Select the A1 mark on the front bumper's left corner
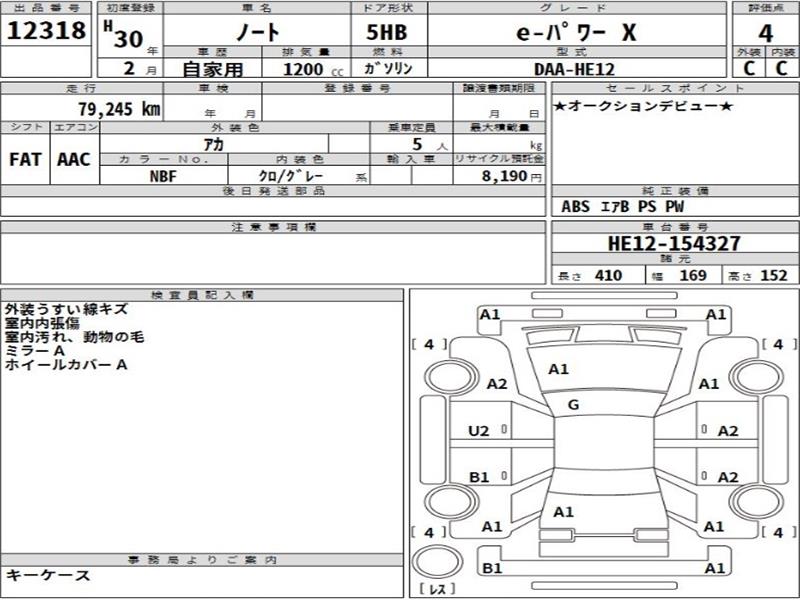Viewport: 800px width, 600px height. tap(490, 315)
